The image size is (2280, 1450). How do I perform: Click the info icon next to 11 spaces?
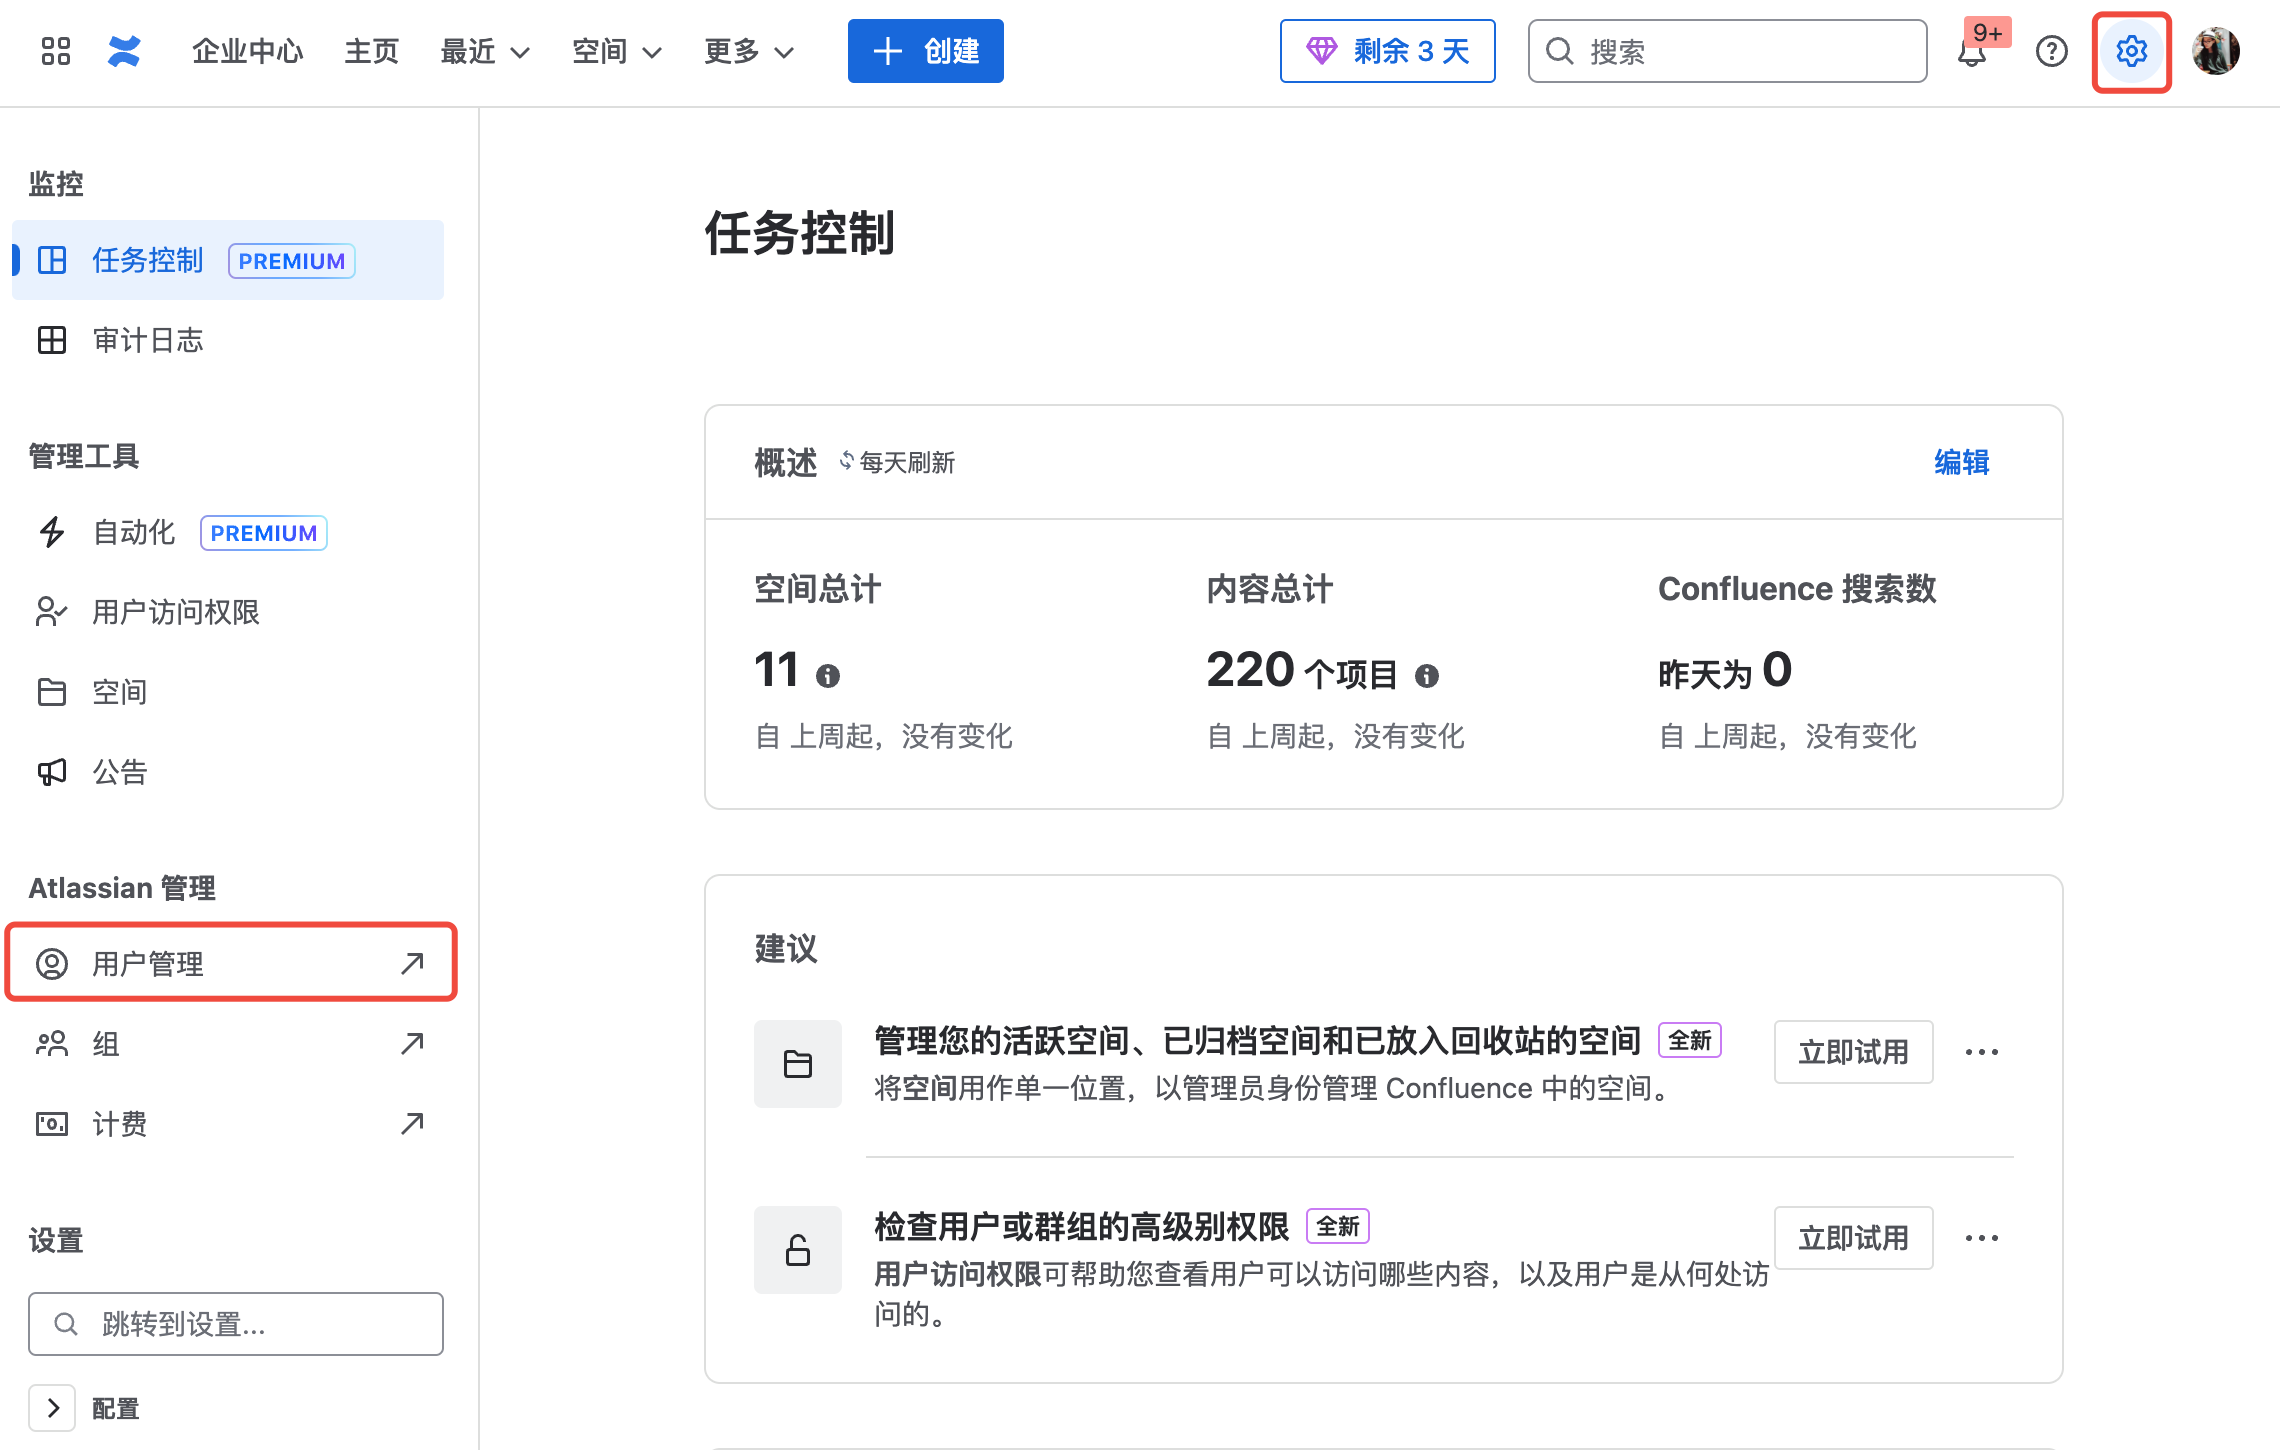(828, 677)
